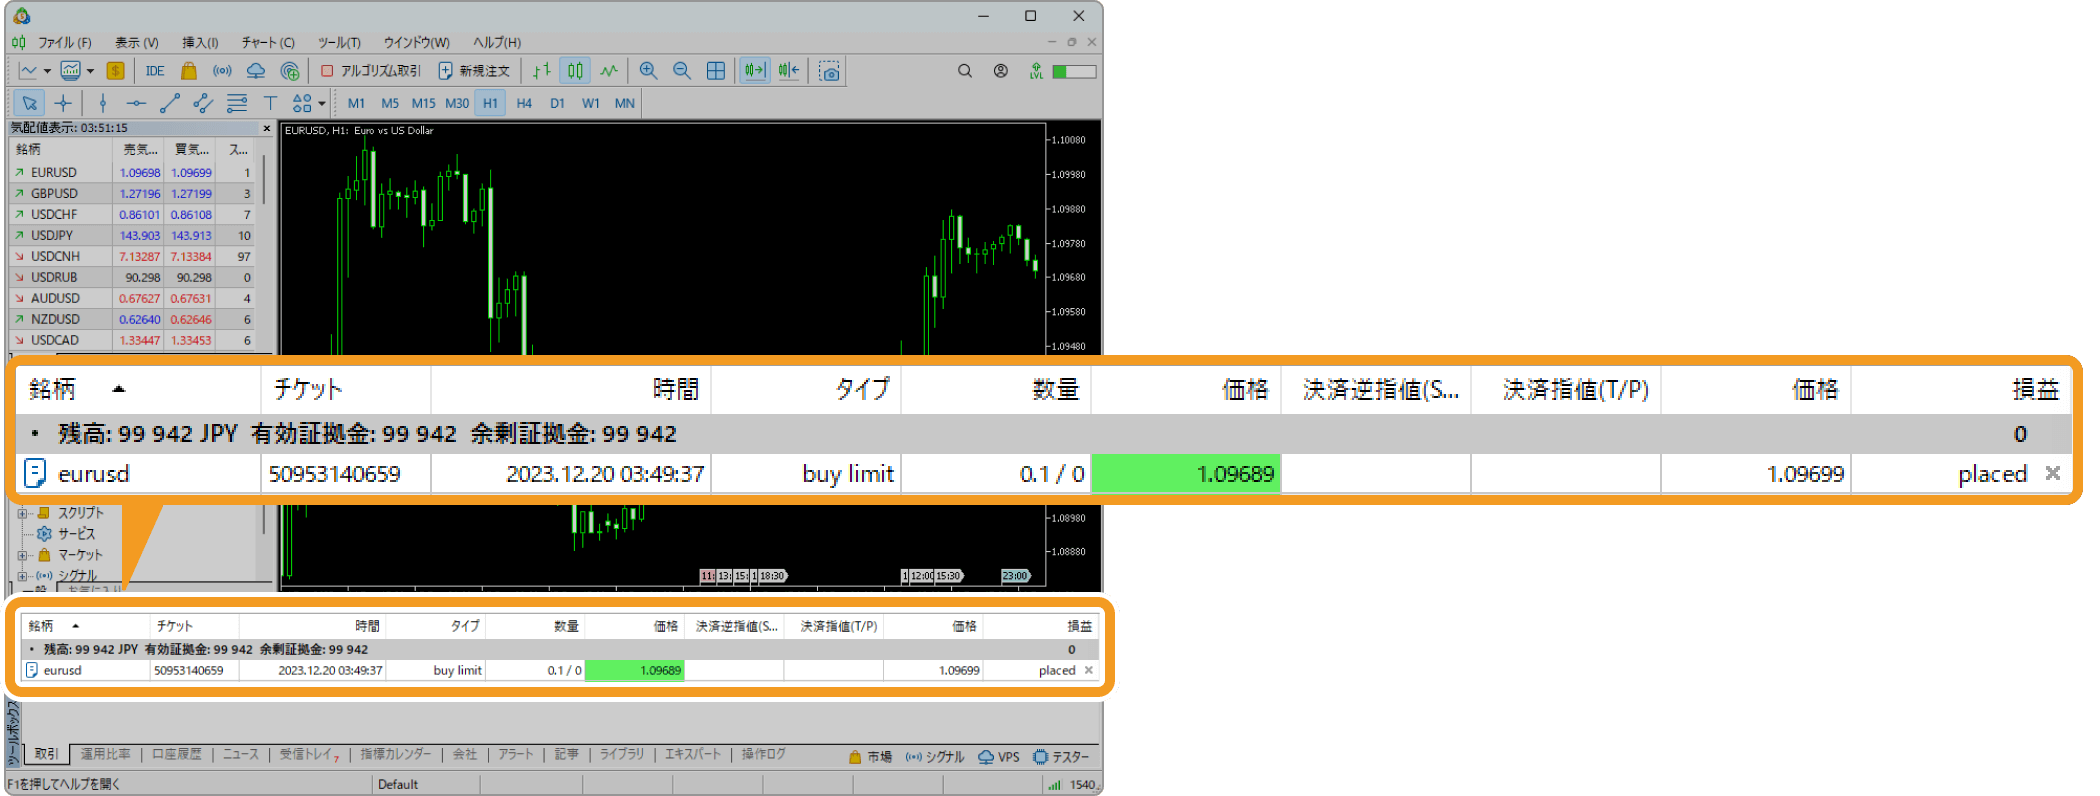Activate the standard cursor arrow tool
Viewport: 2100px width, 796px height.
(x=29, y=103)
